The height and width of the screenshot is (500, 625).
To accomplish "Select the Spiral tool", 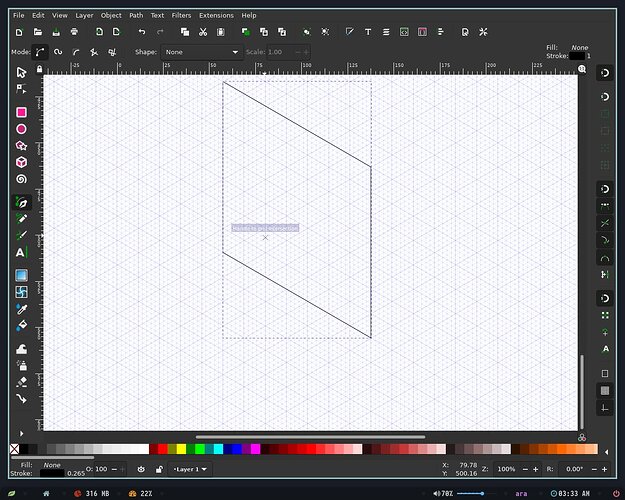I will [22, 179].
